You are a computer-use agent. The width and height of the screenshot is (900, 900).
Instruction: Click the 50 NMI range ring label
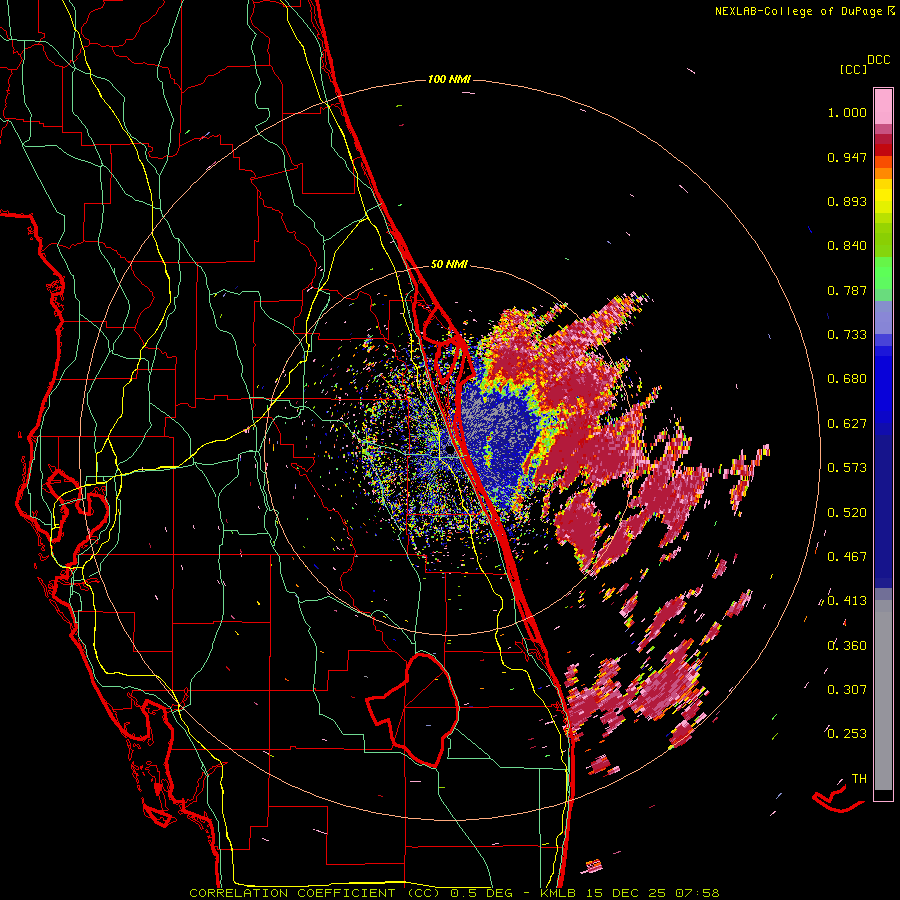(x=449, y=264)
